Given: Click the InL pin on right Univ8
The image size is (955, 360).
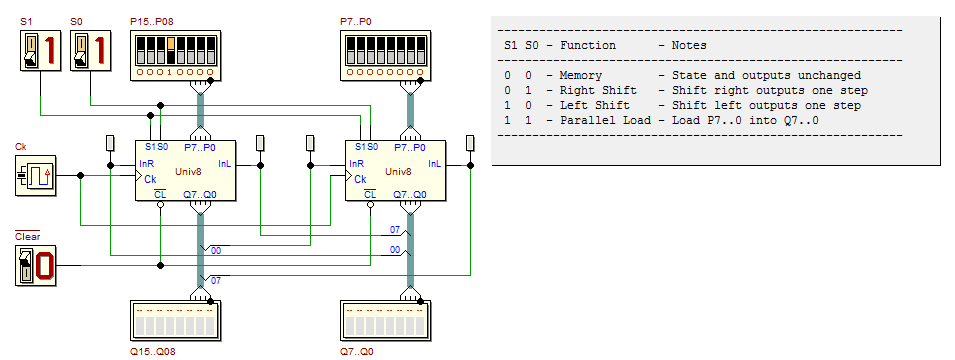Looking at the screenshot, I should pos(435,164).
